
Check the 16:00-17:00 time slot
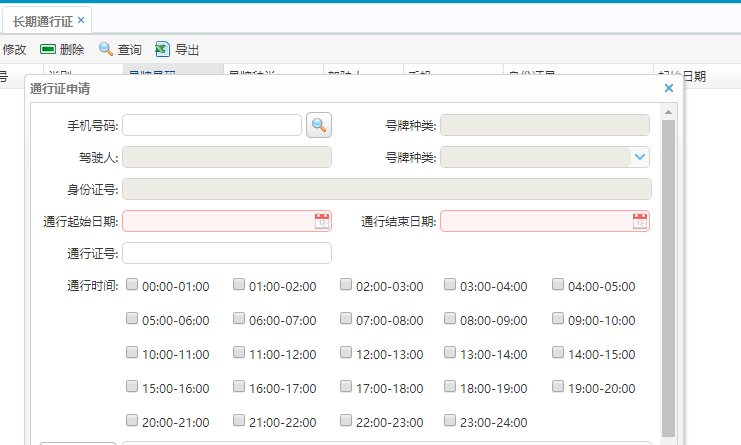click(x=239, y=386)
